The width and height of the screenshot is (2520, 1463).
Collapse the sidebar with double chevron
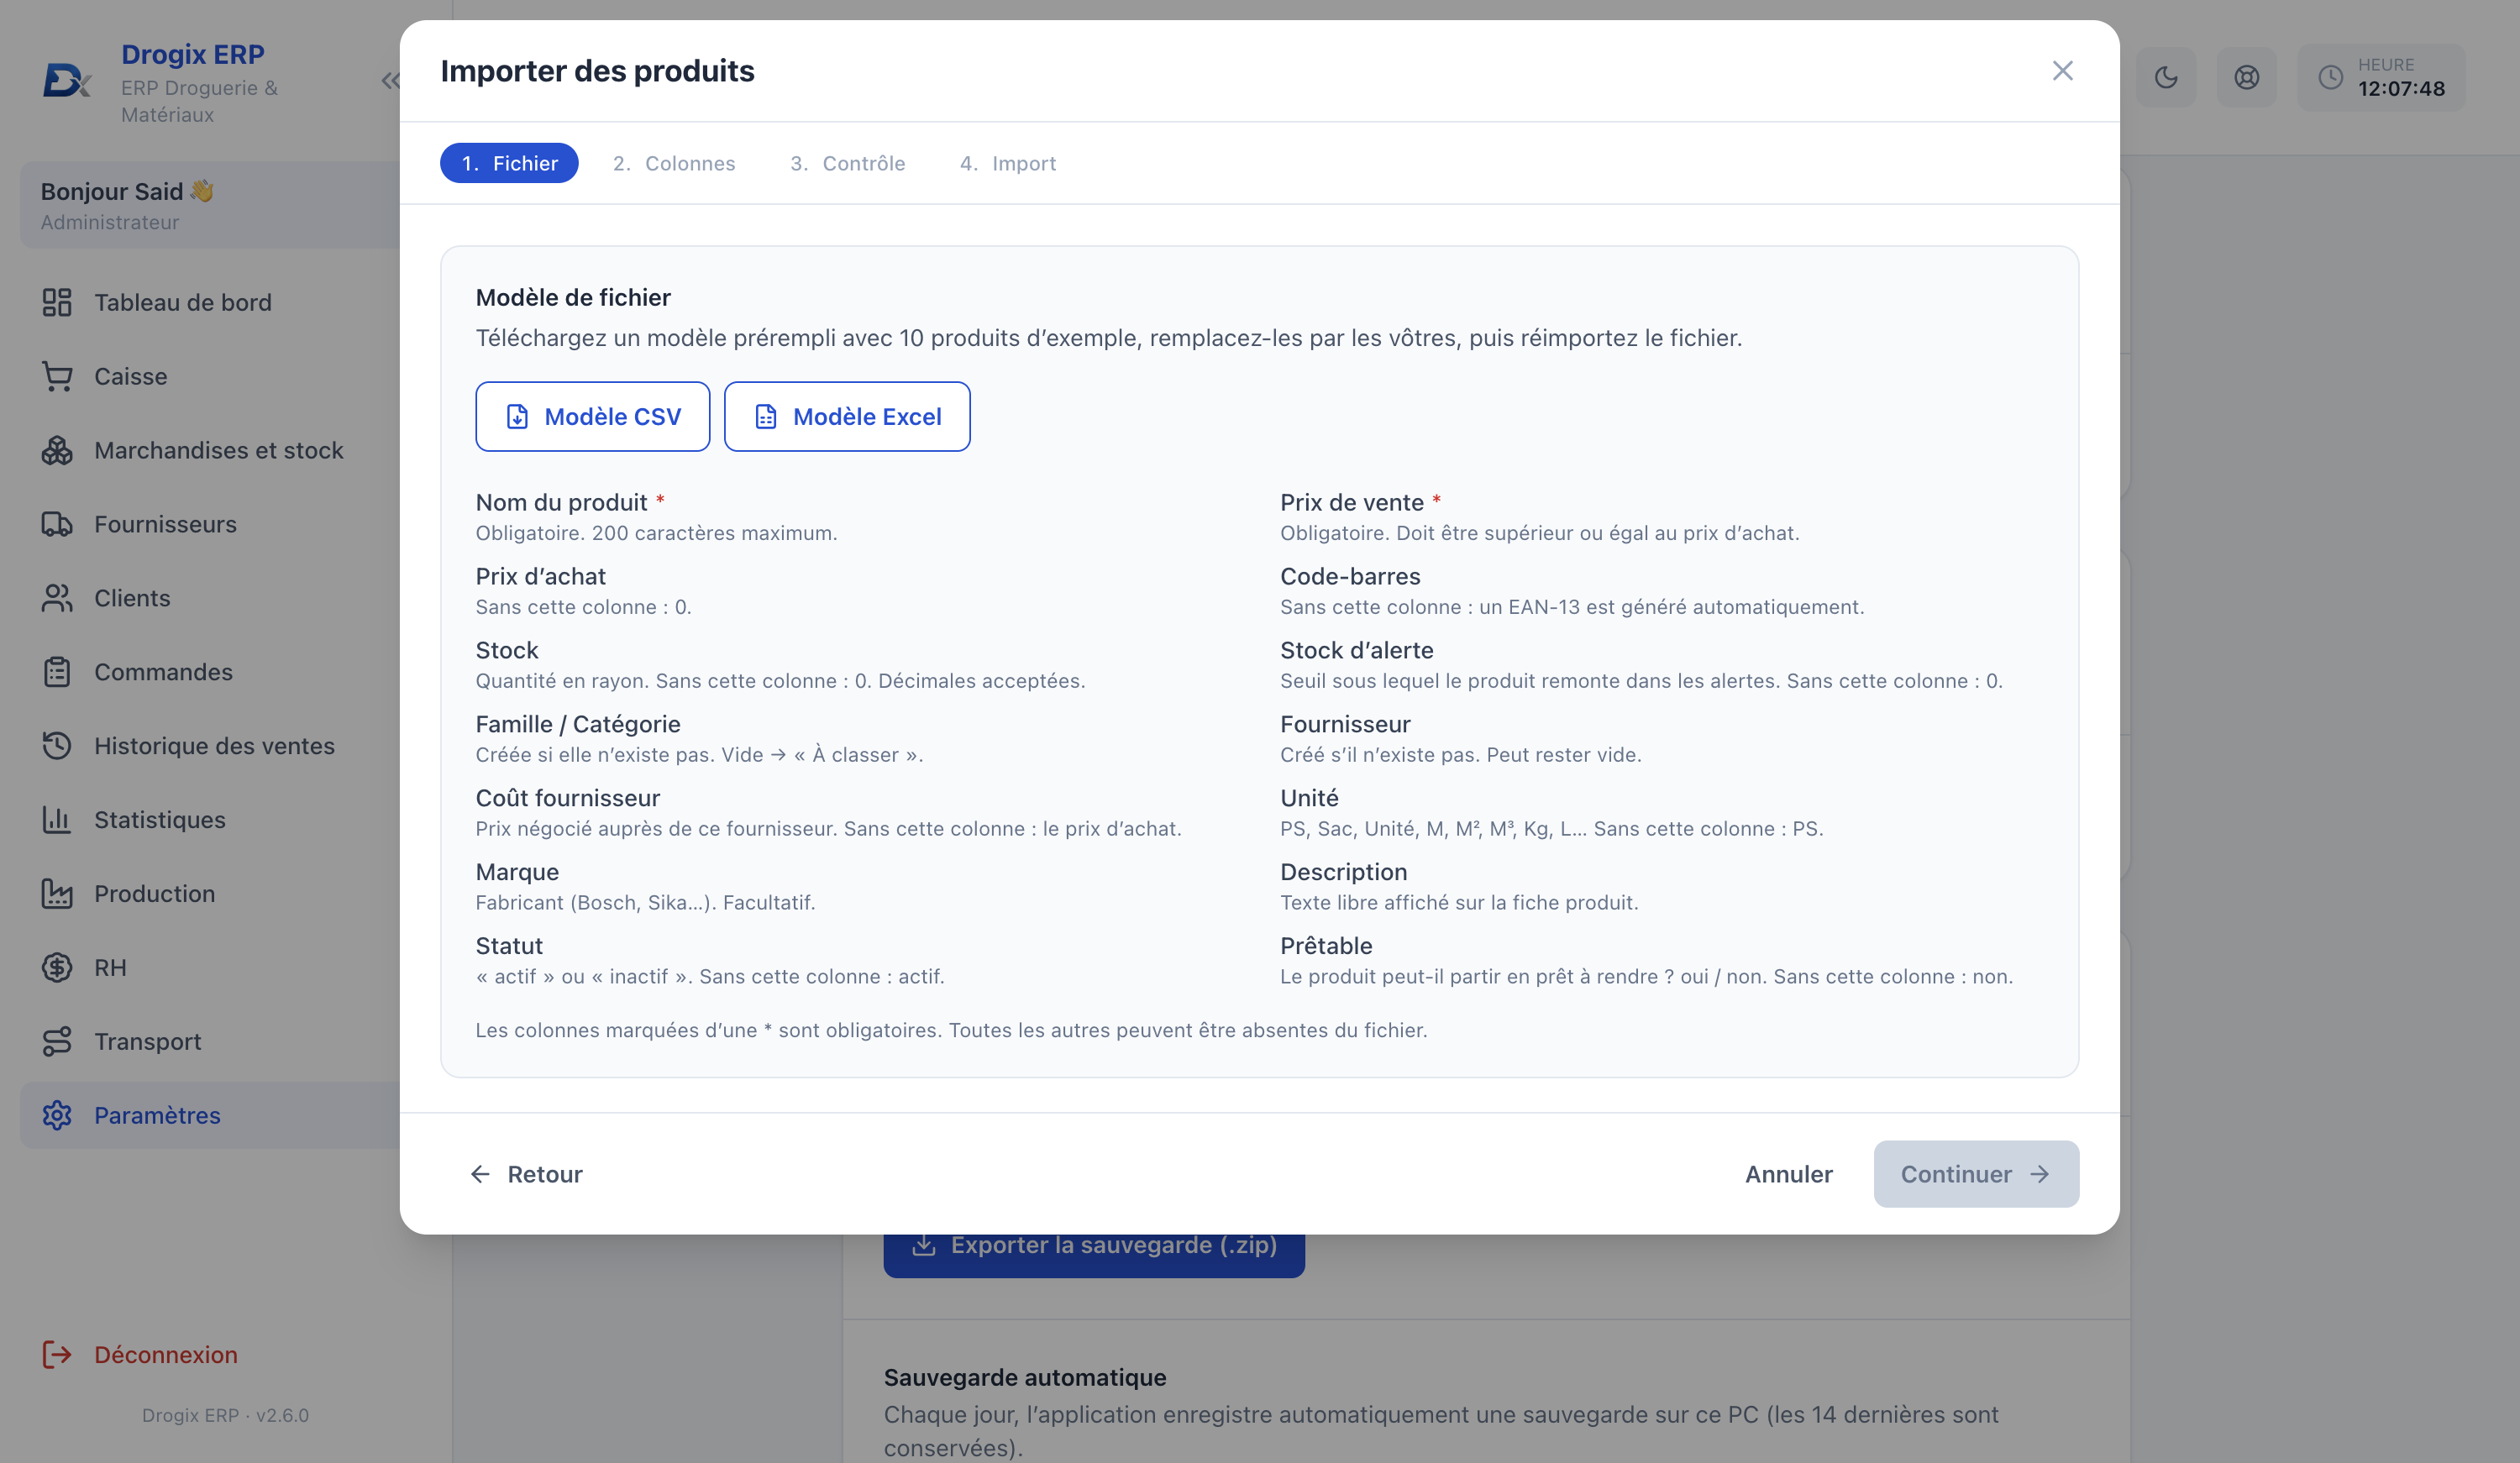click(x=390, y=81)
